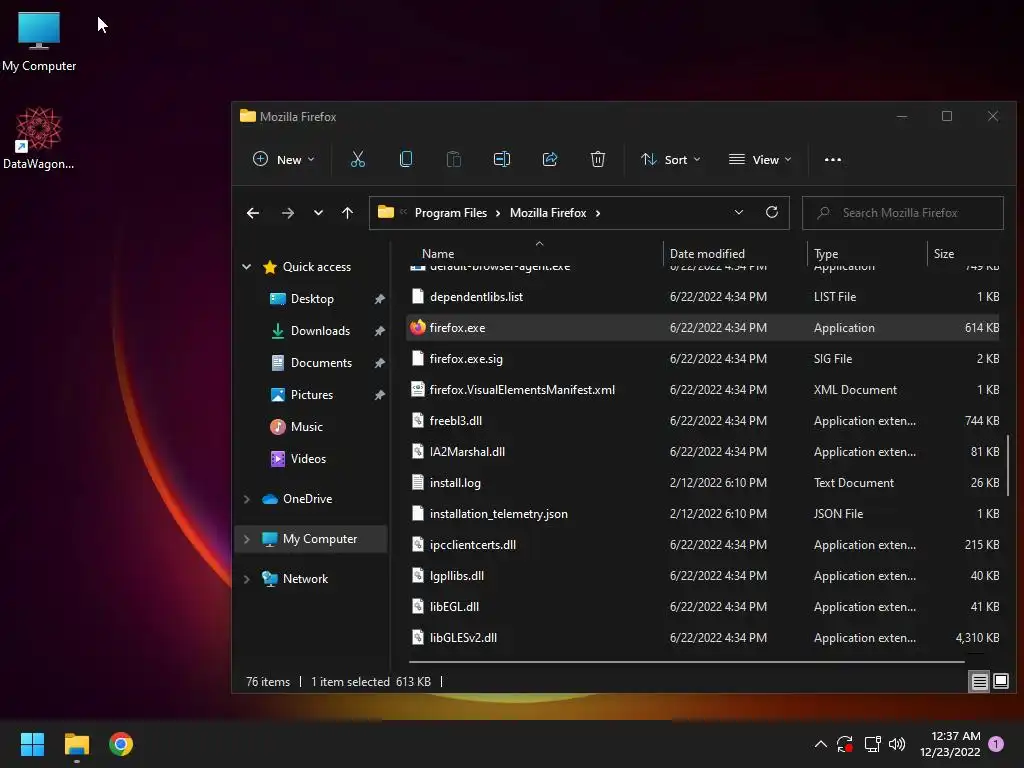1024x768 pixels.
Task: Click the sync update tray icon
Action: (845, 744)
